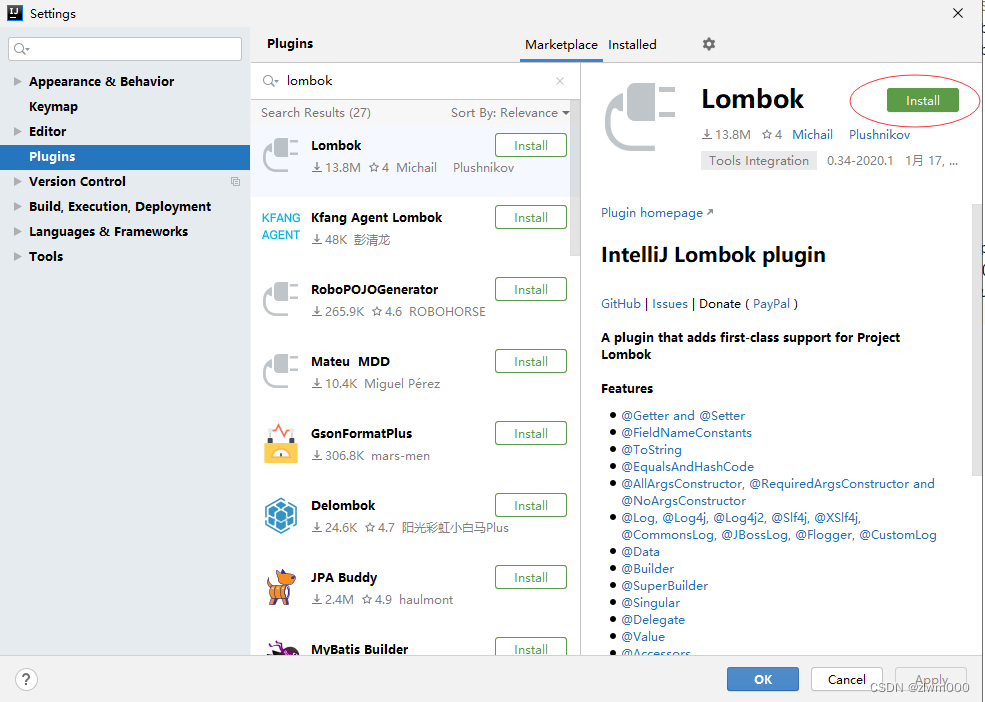Open the help question mark button
Viewport: 985px width, 702px height.
(26, 679)
